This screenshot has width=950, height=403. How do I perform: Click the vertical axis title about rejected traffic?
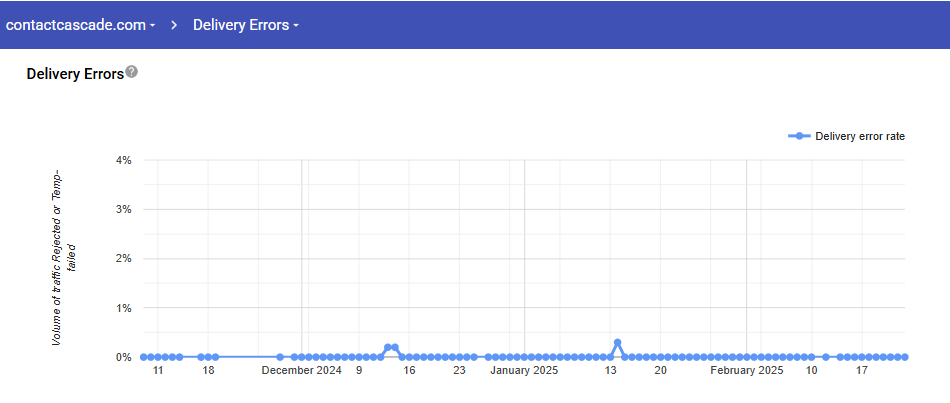click(63, 258)
